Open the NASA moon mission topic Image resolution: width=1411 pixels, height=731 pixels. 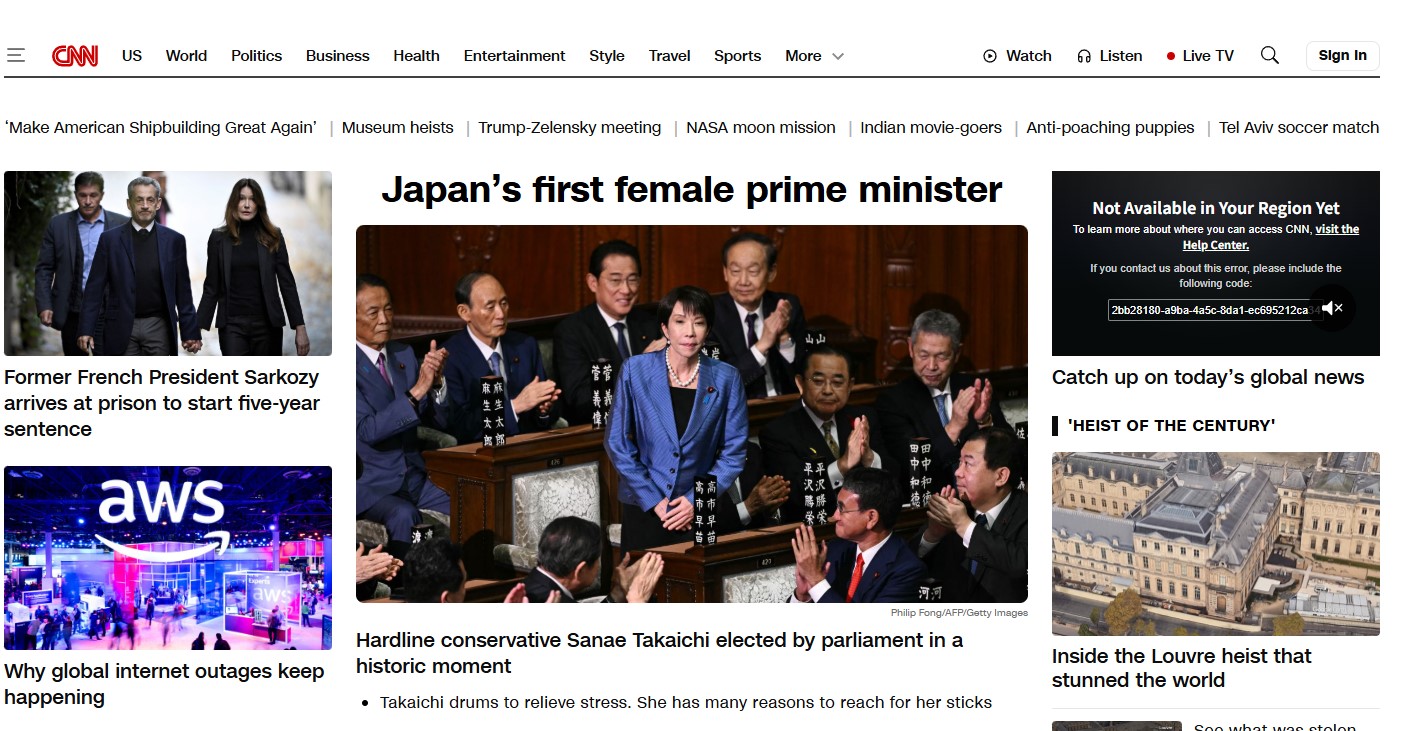761,127
